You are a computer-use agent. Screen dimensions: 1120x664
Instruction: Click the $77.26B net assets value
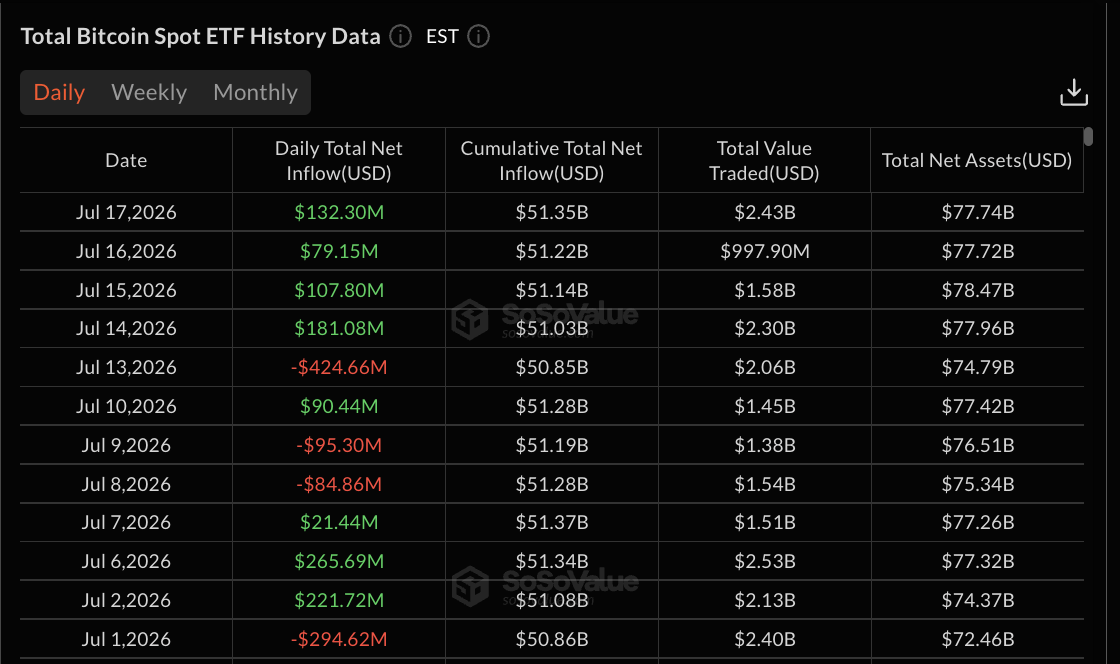tap(978, 522)
